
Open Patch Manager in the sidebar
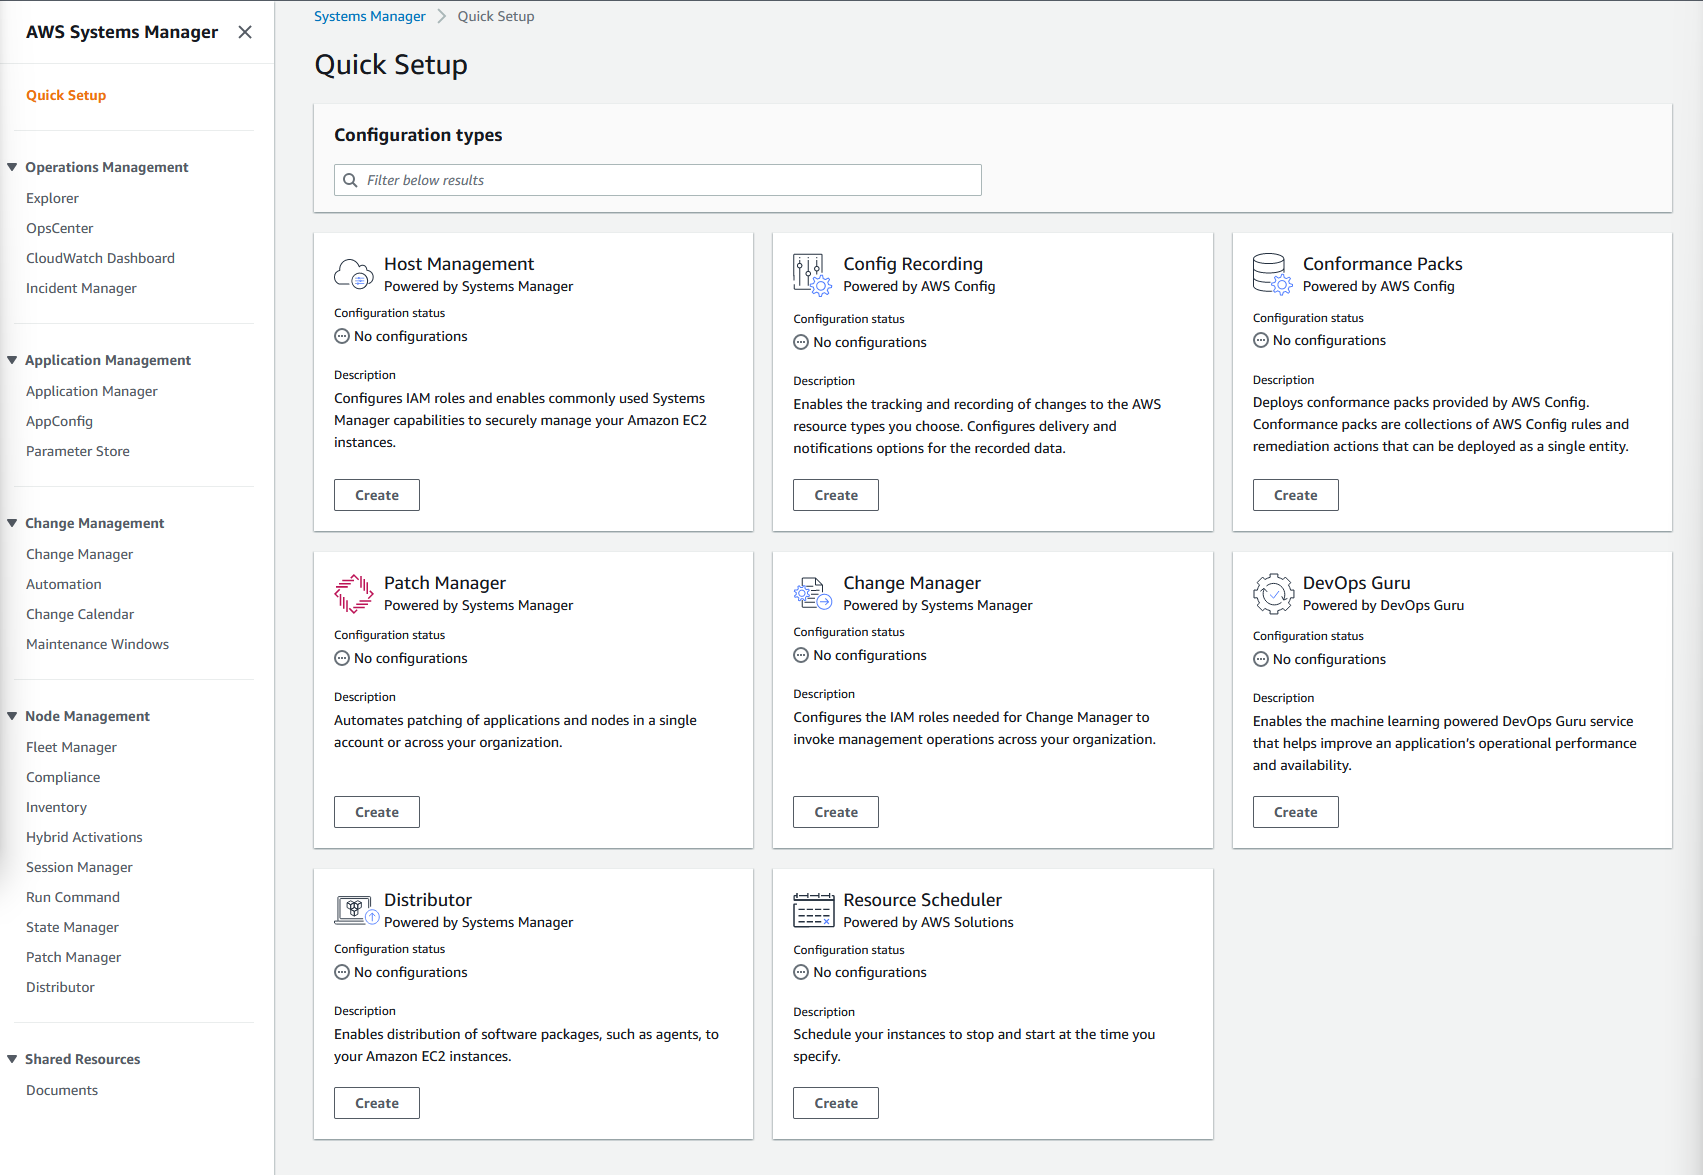tap(73, 957)
